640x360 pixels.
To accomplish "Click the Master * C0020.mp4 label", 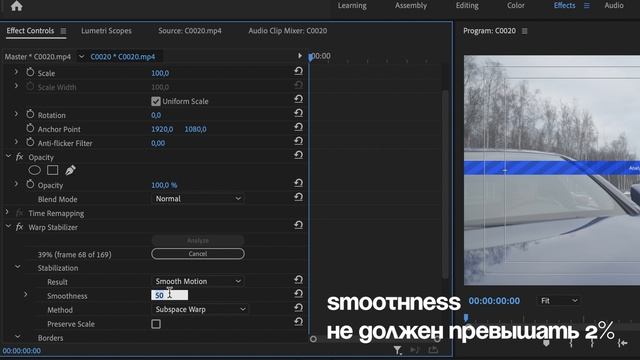I will tap(38, 57).
